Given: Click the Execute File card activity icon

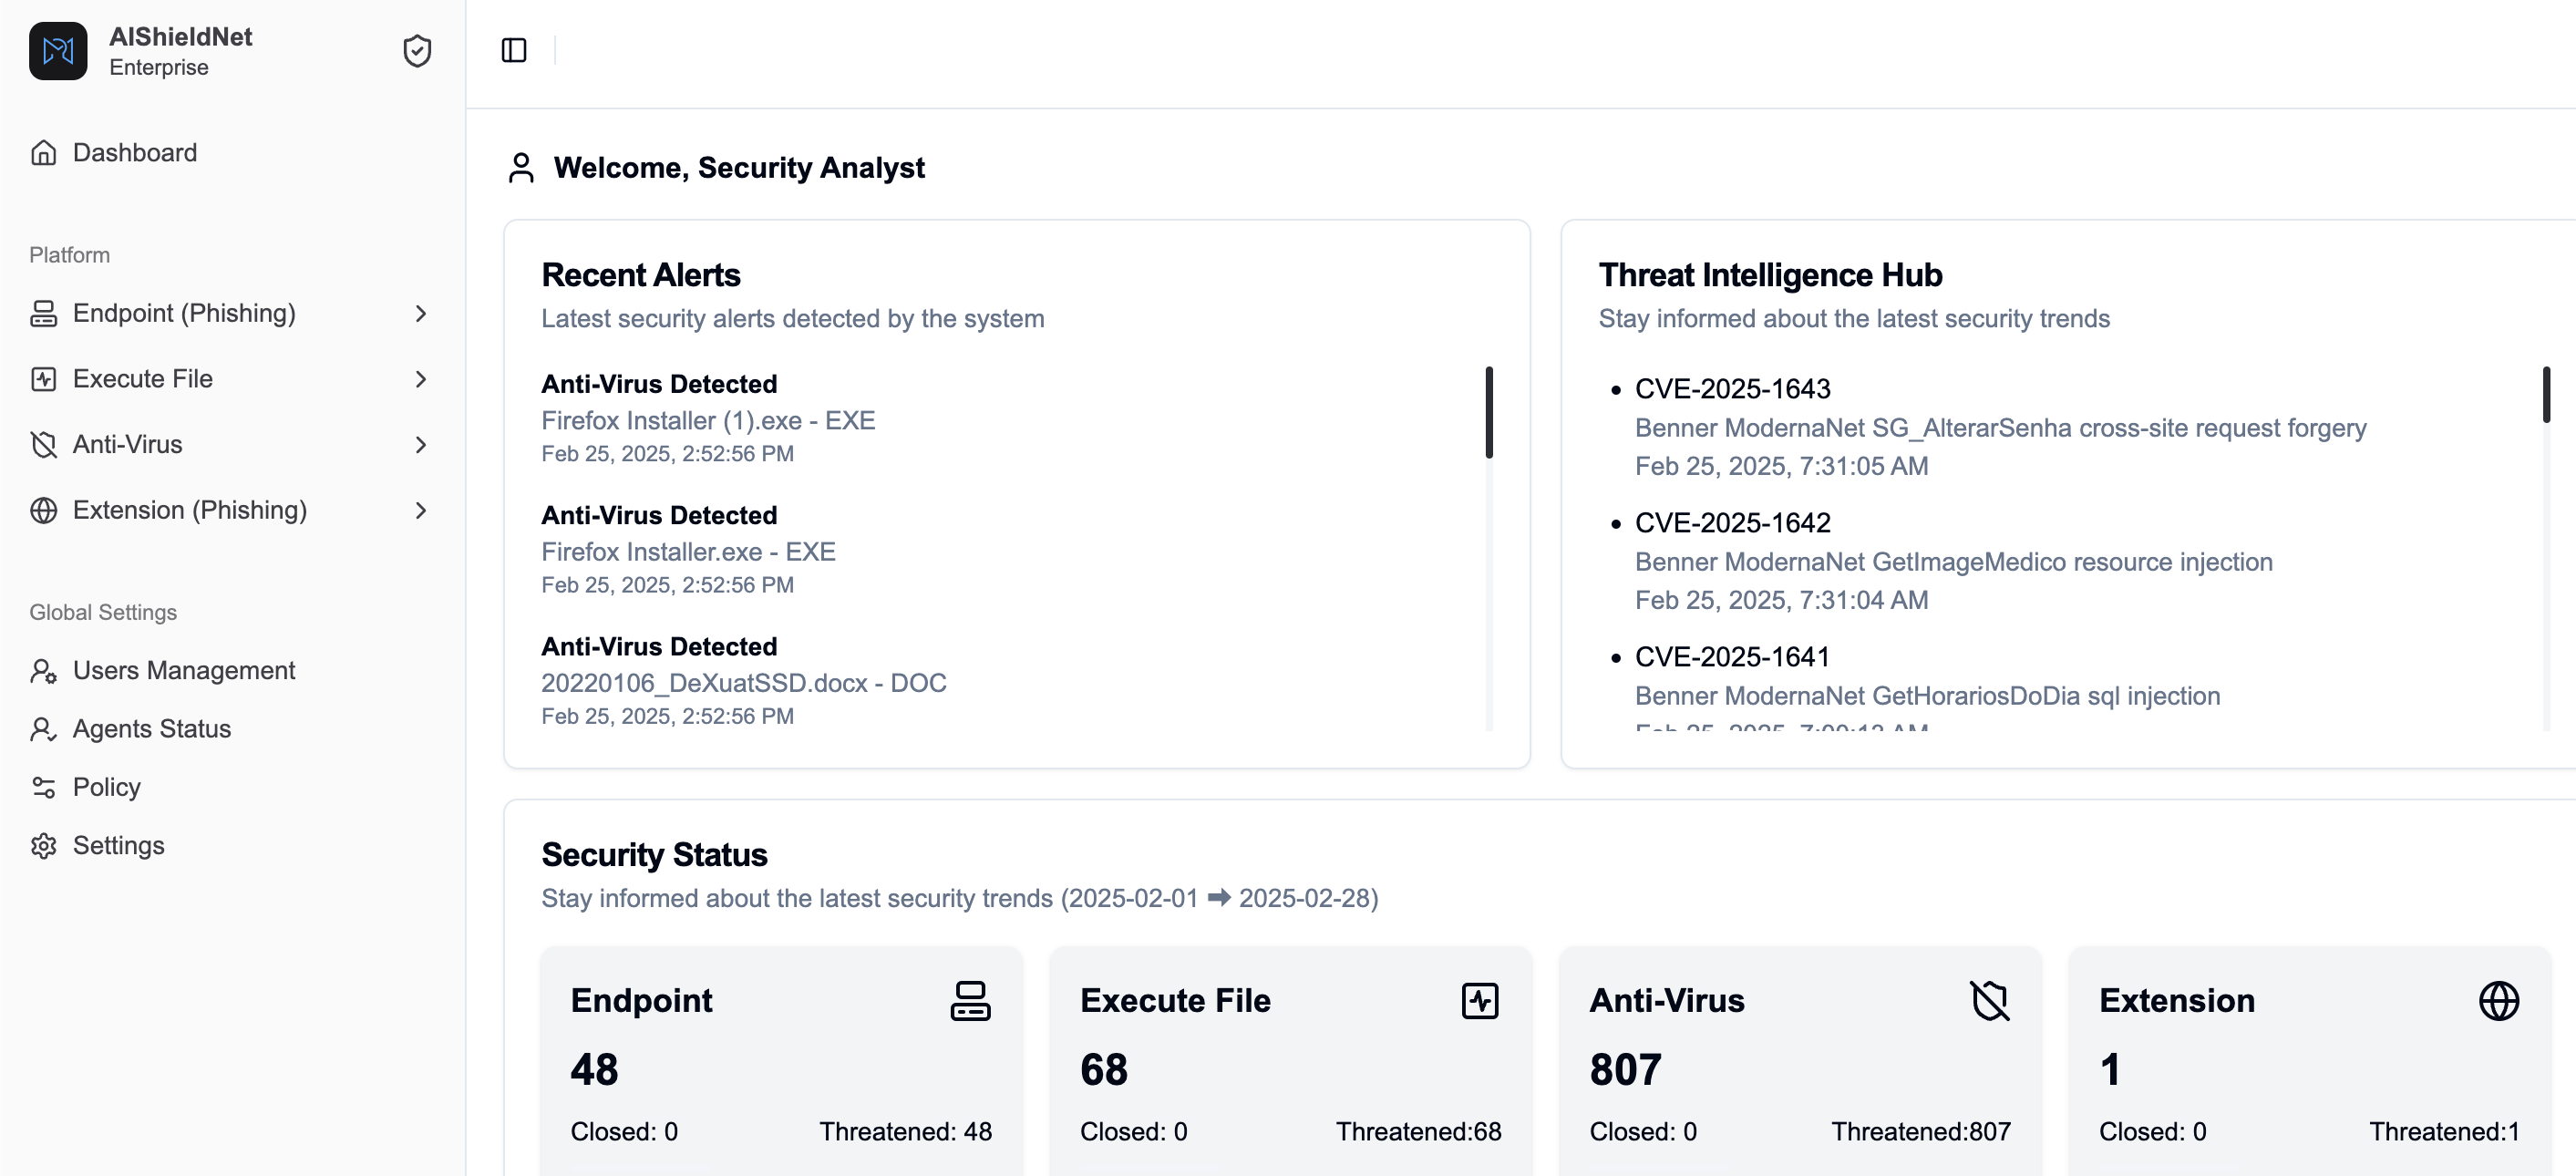Looking at the screenshot, I should (1480, 1001).
